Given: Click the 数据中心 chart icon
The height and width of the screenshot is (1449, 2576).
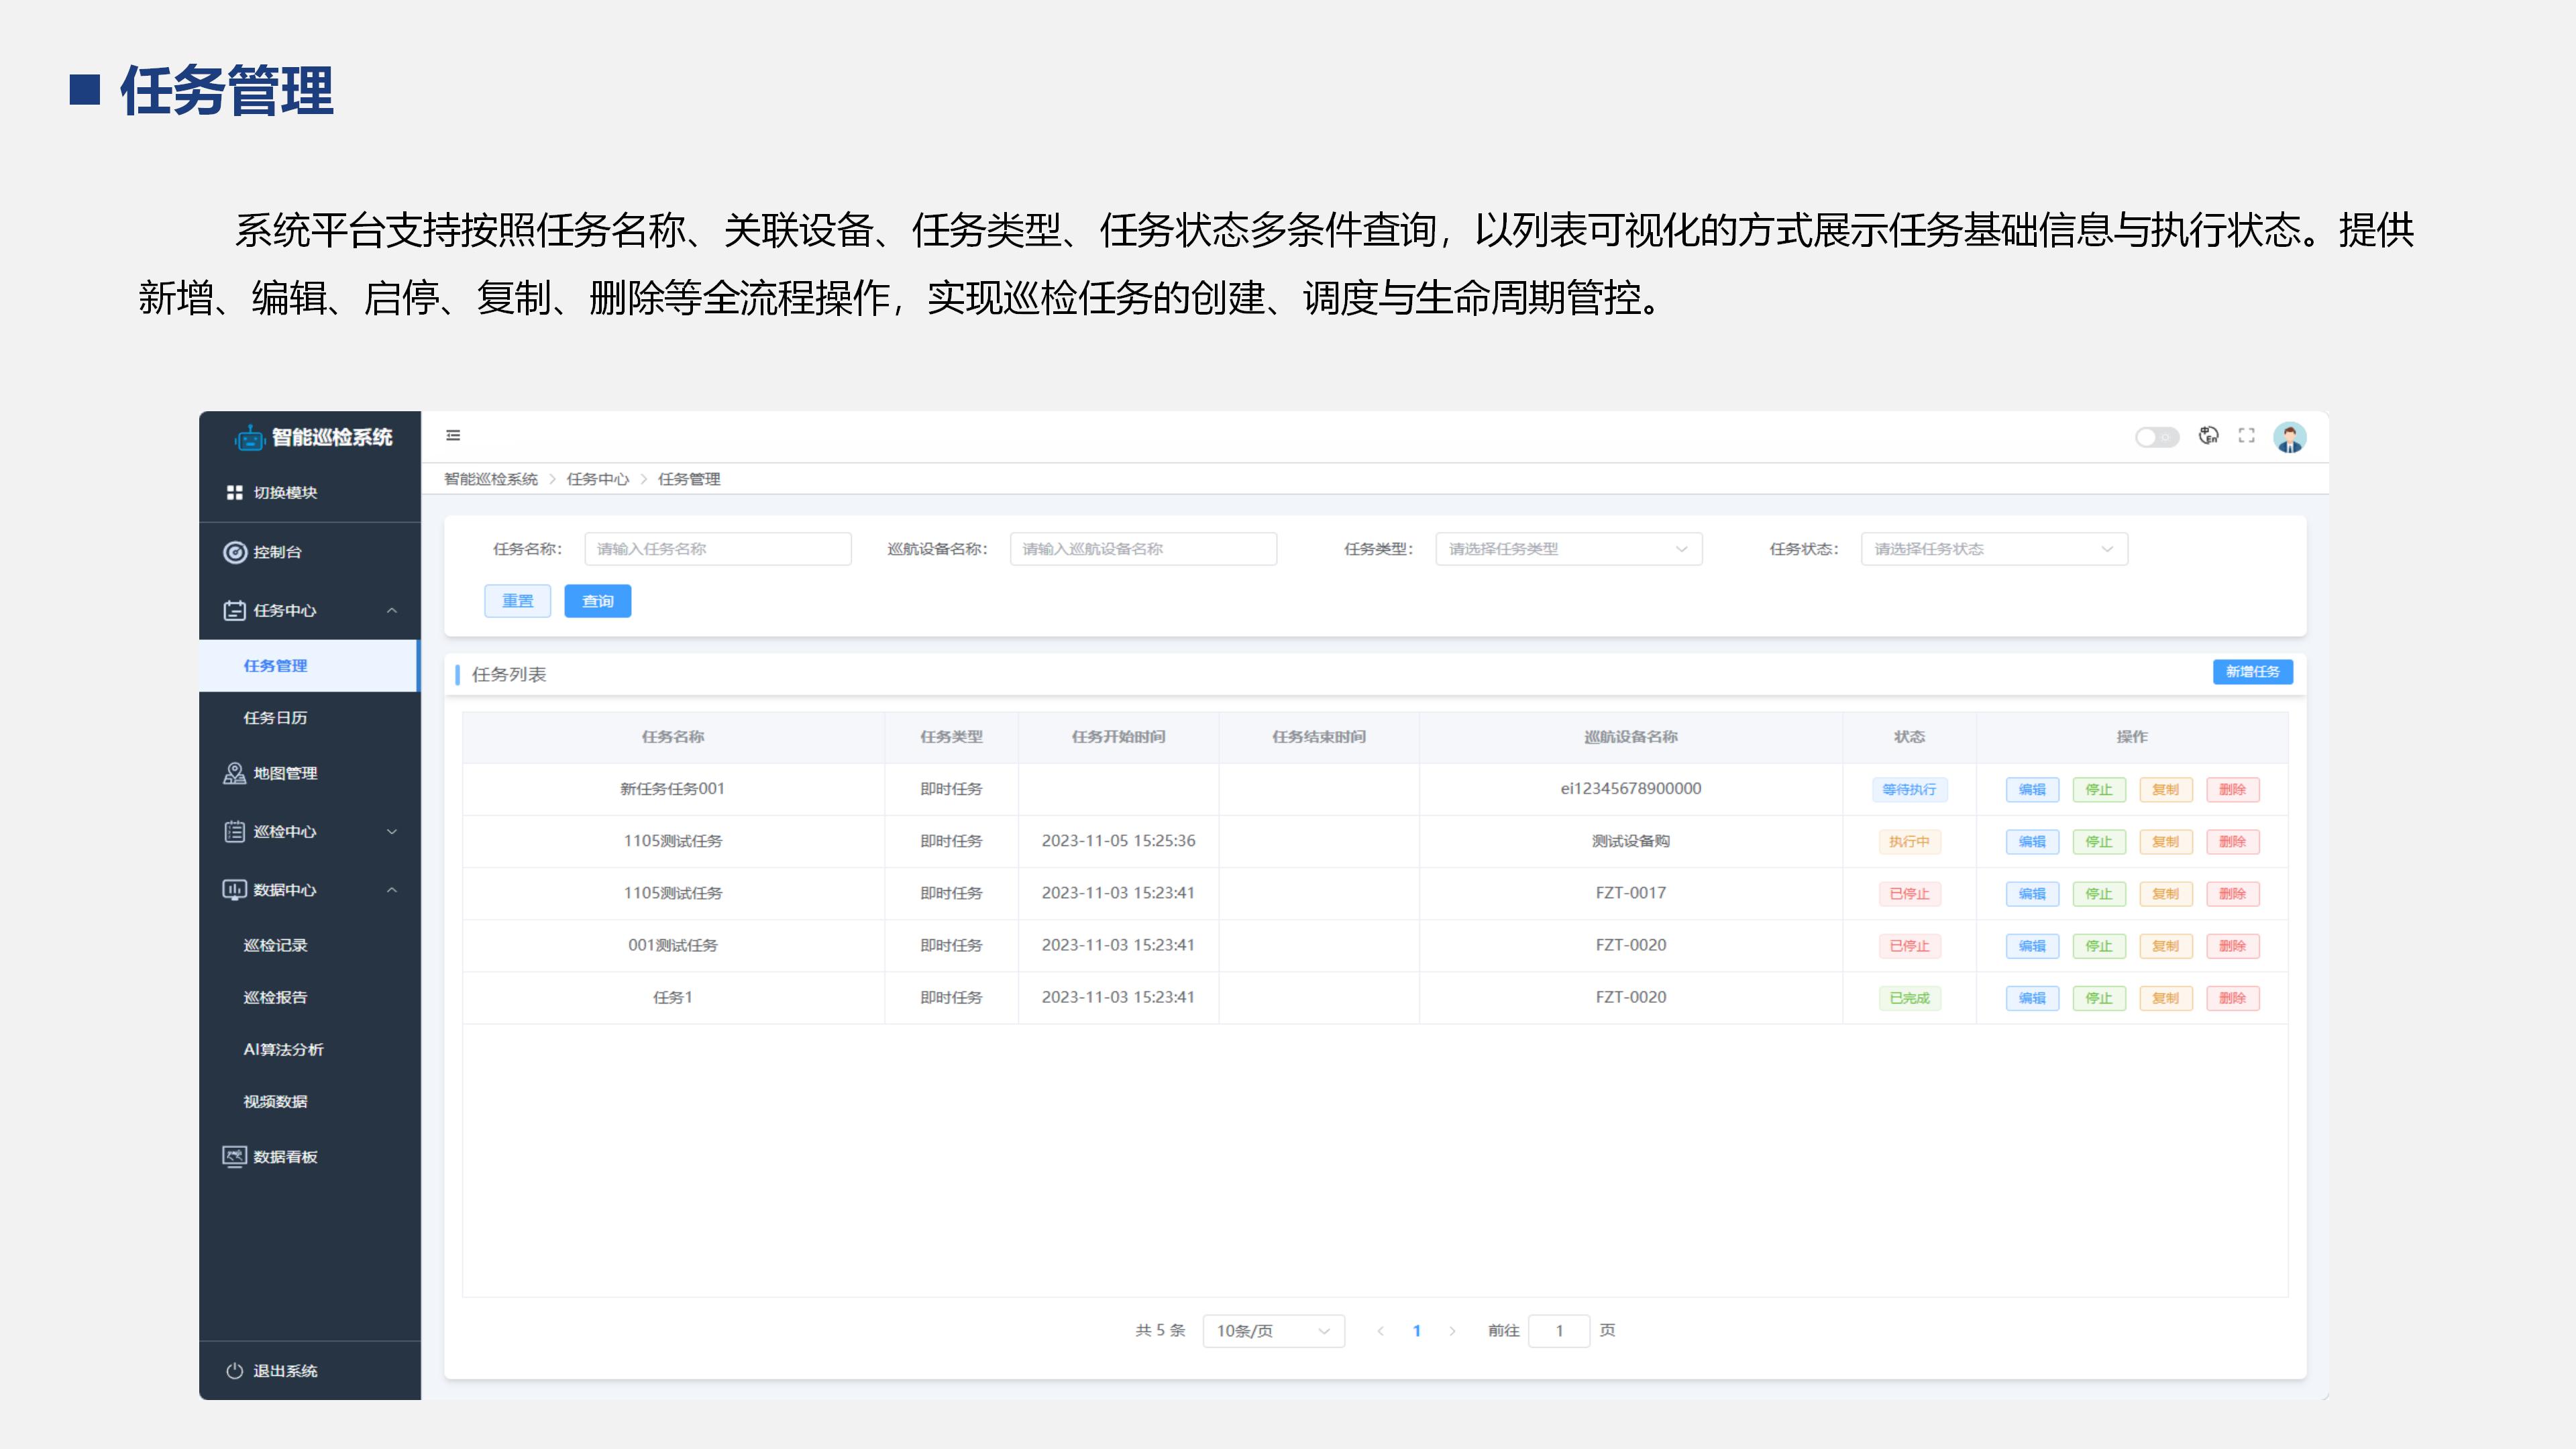Looking at the screenshot, I should tap(235, 890).
